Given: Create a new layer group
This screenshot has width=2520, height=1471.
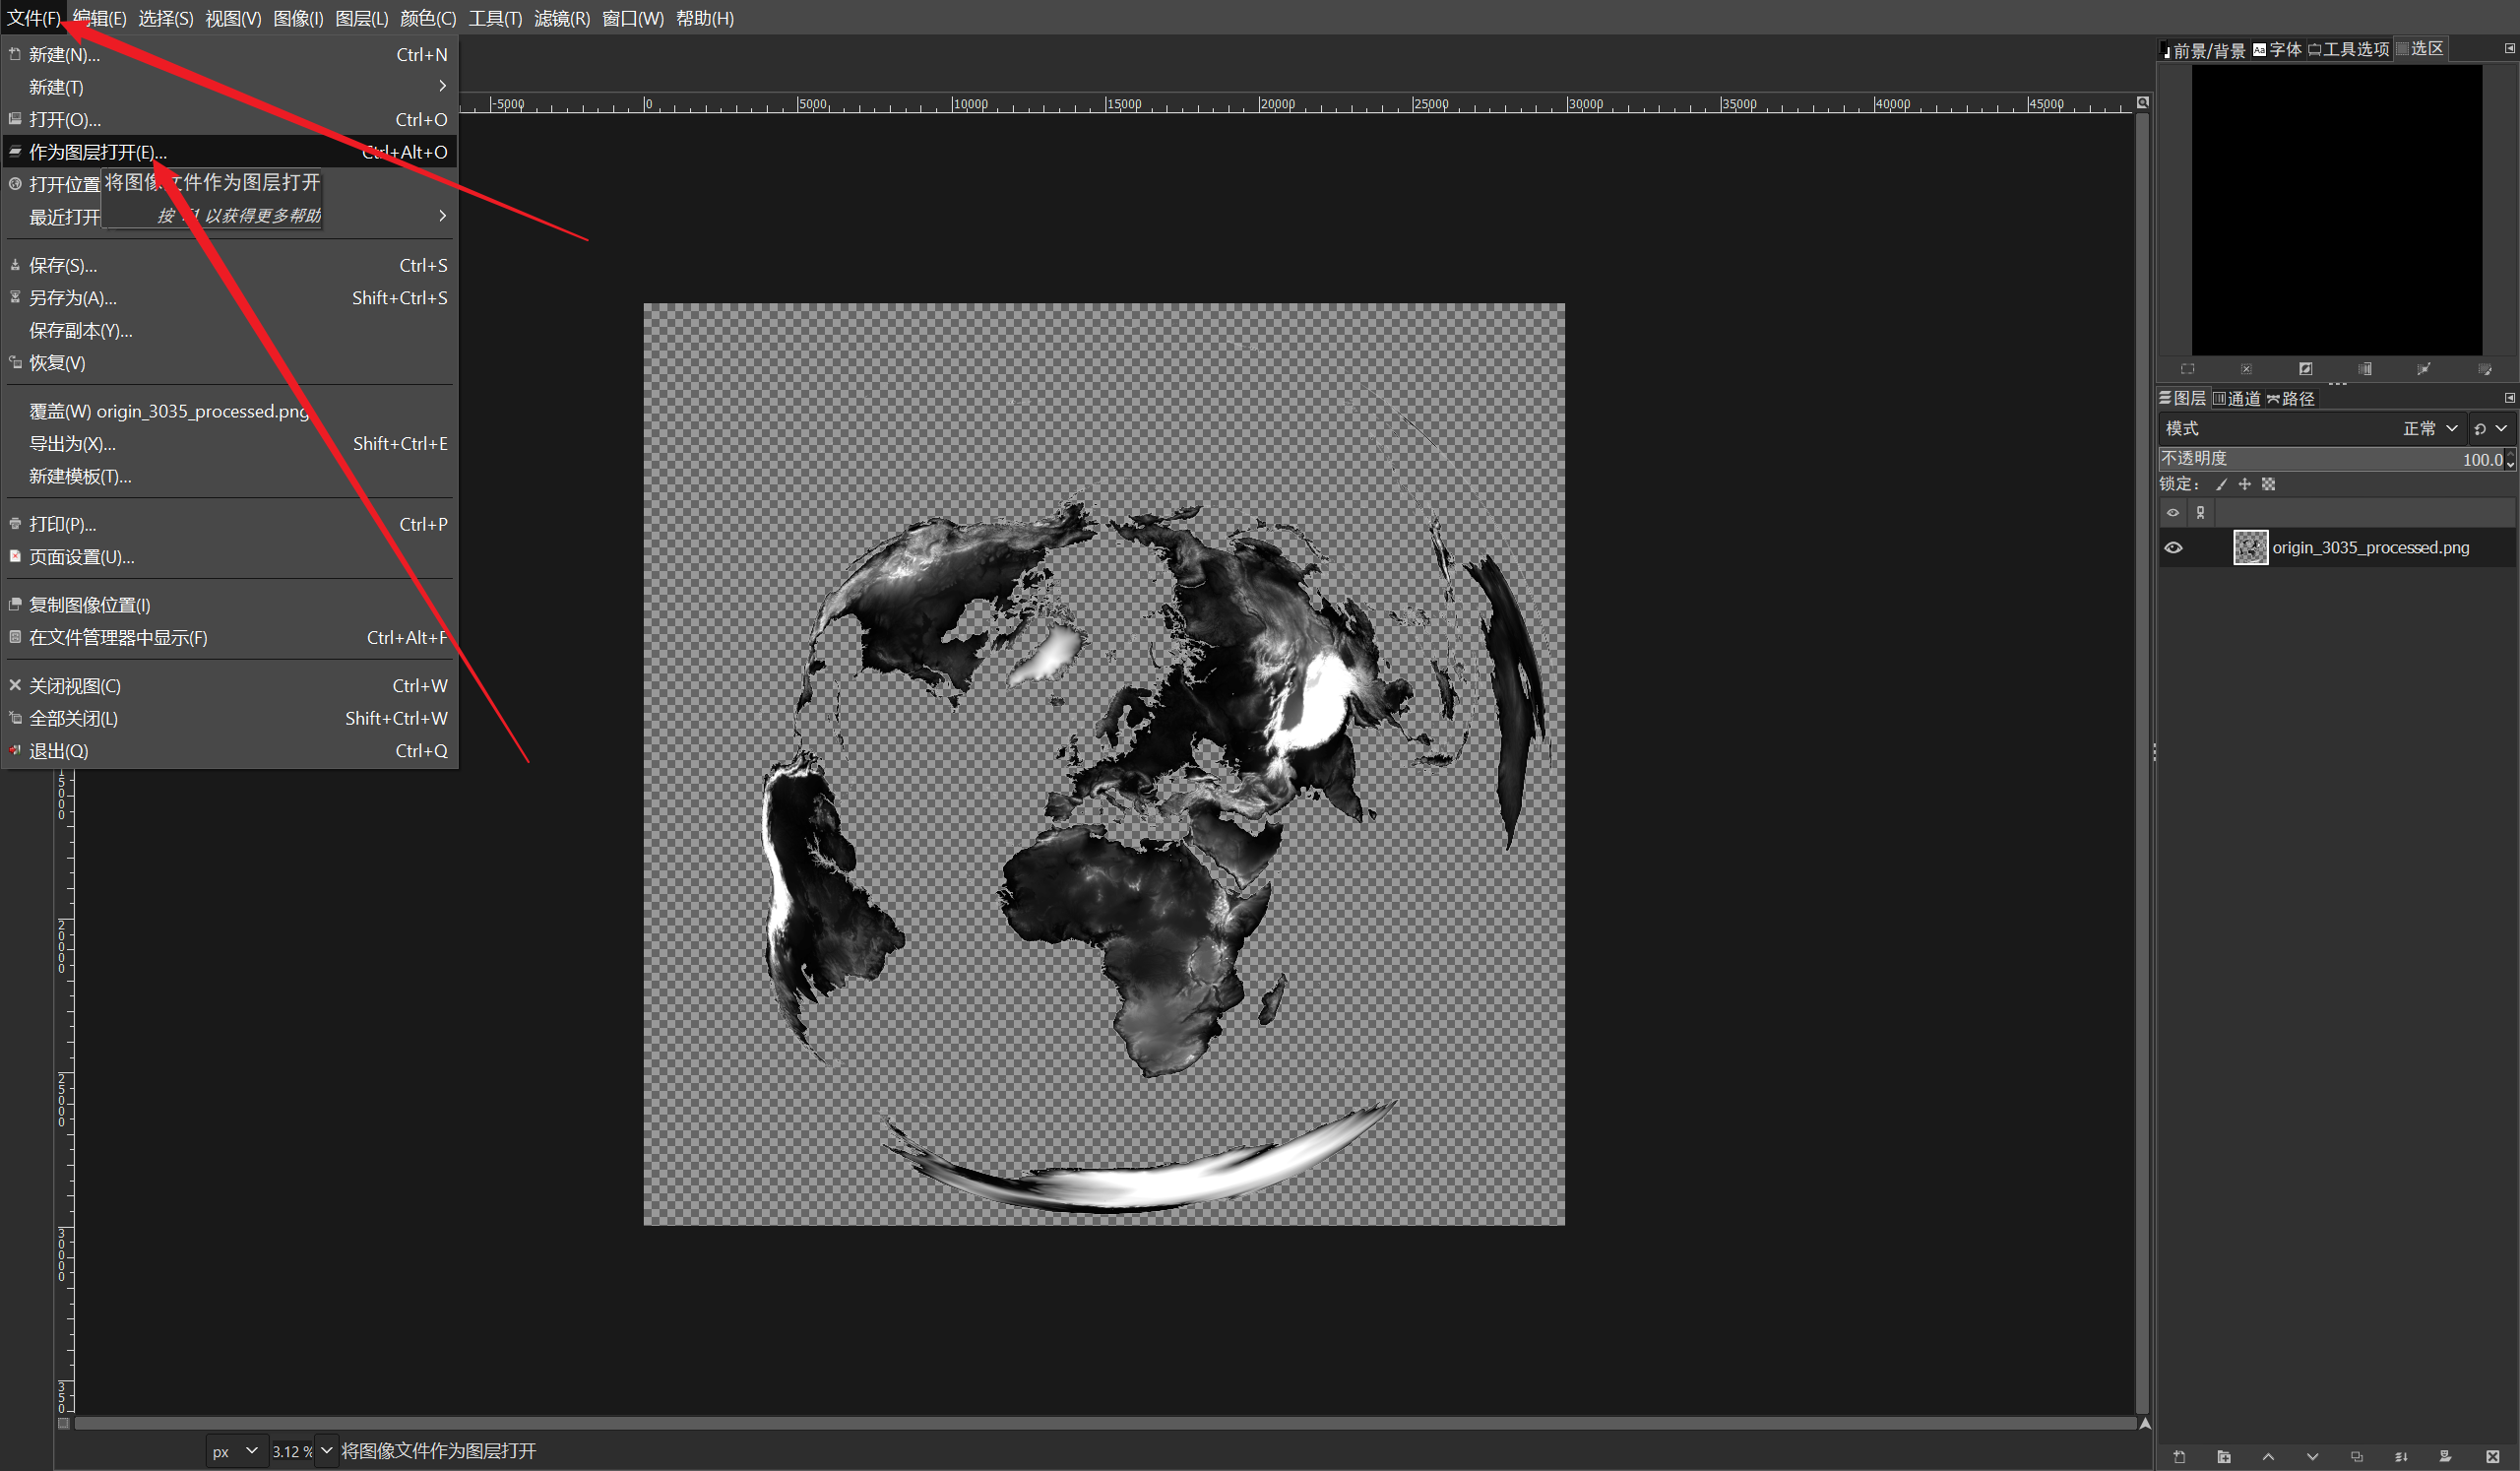Looking at the screenshot, I should coord(2224,1456).
